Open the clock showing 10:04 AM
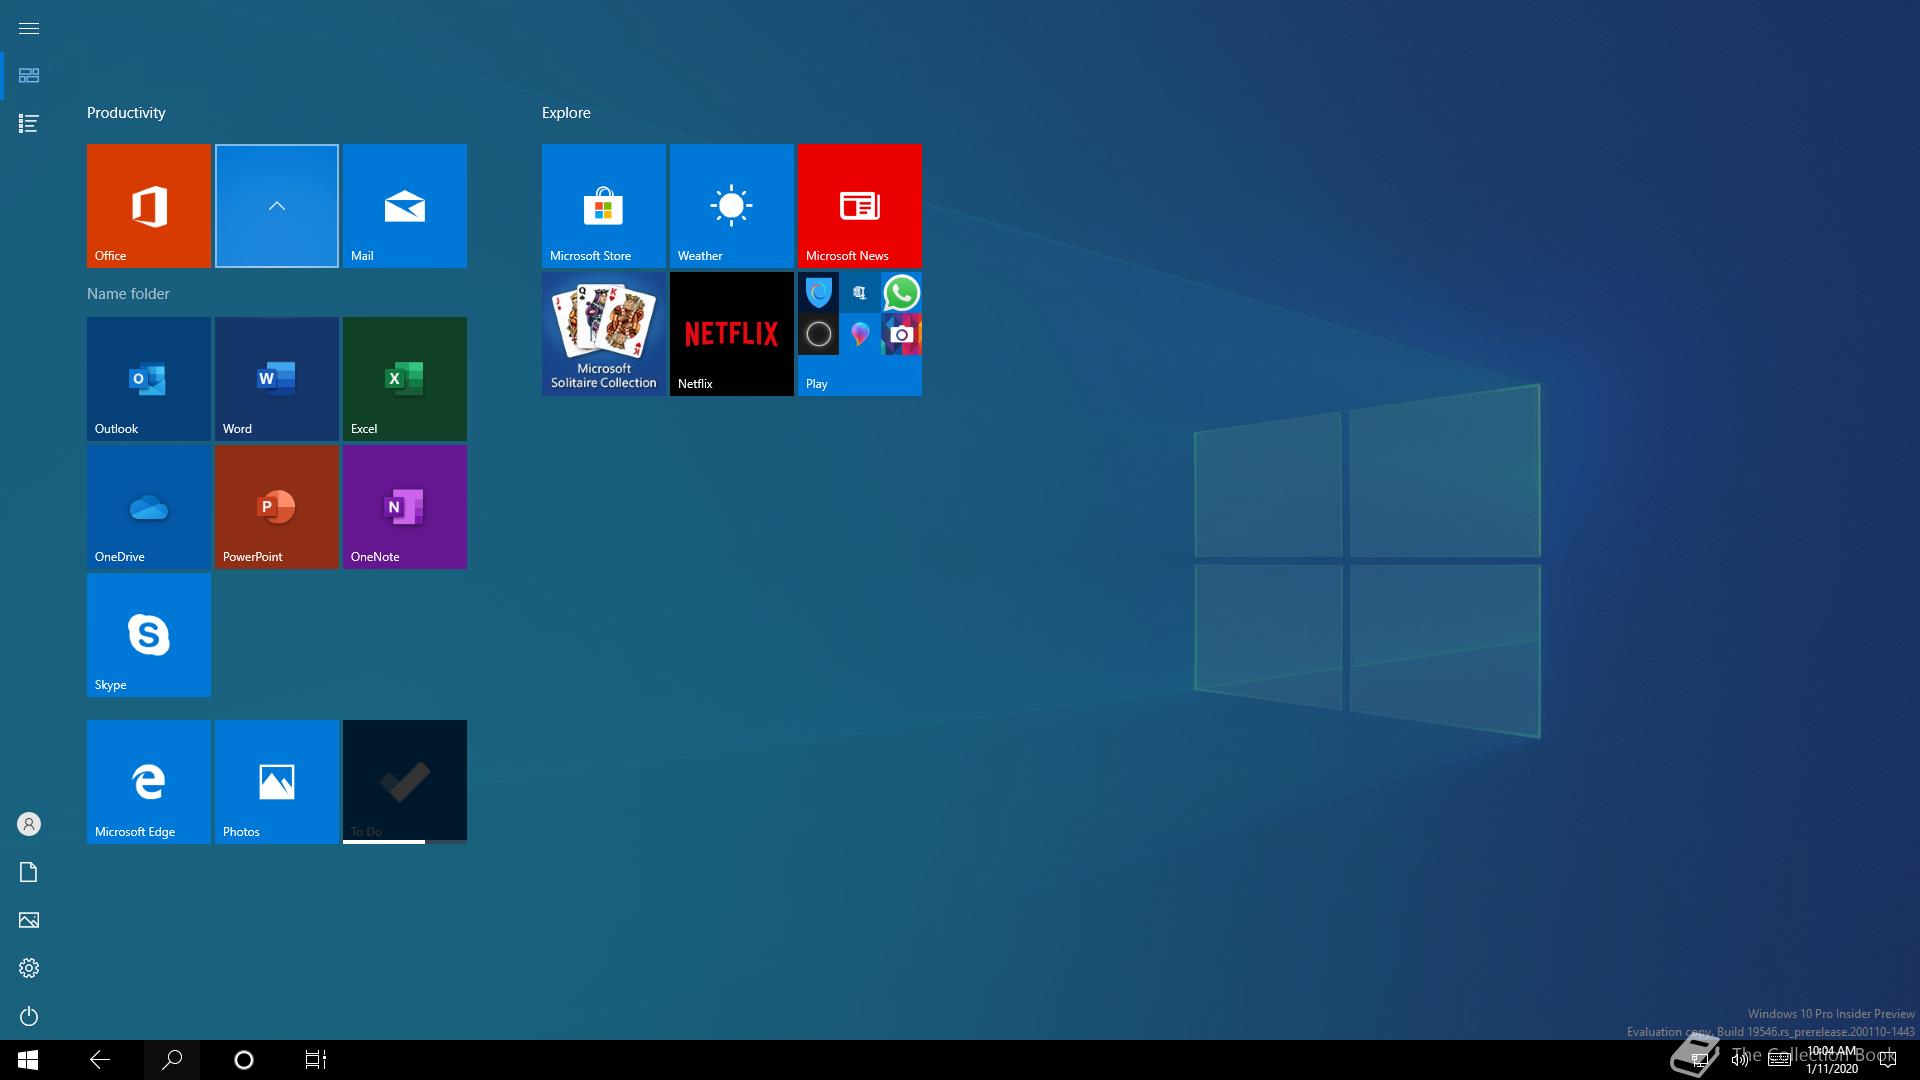This screenshot has height=1080, width=1920. click(x=1832, y=1060)
